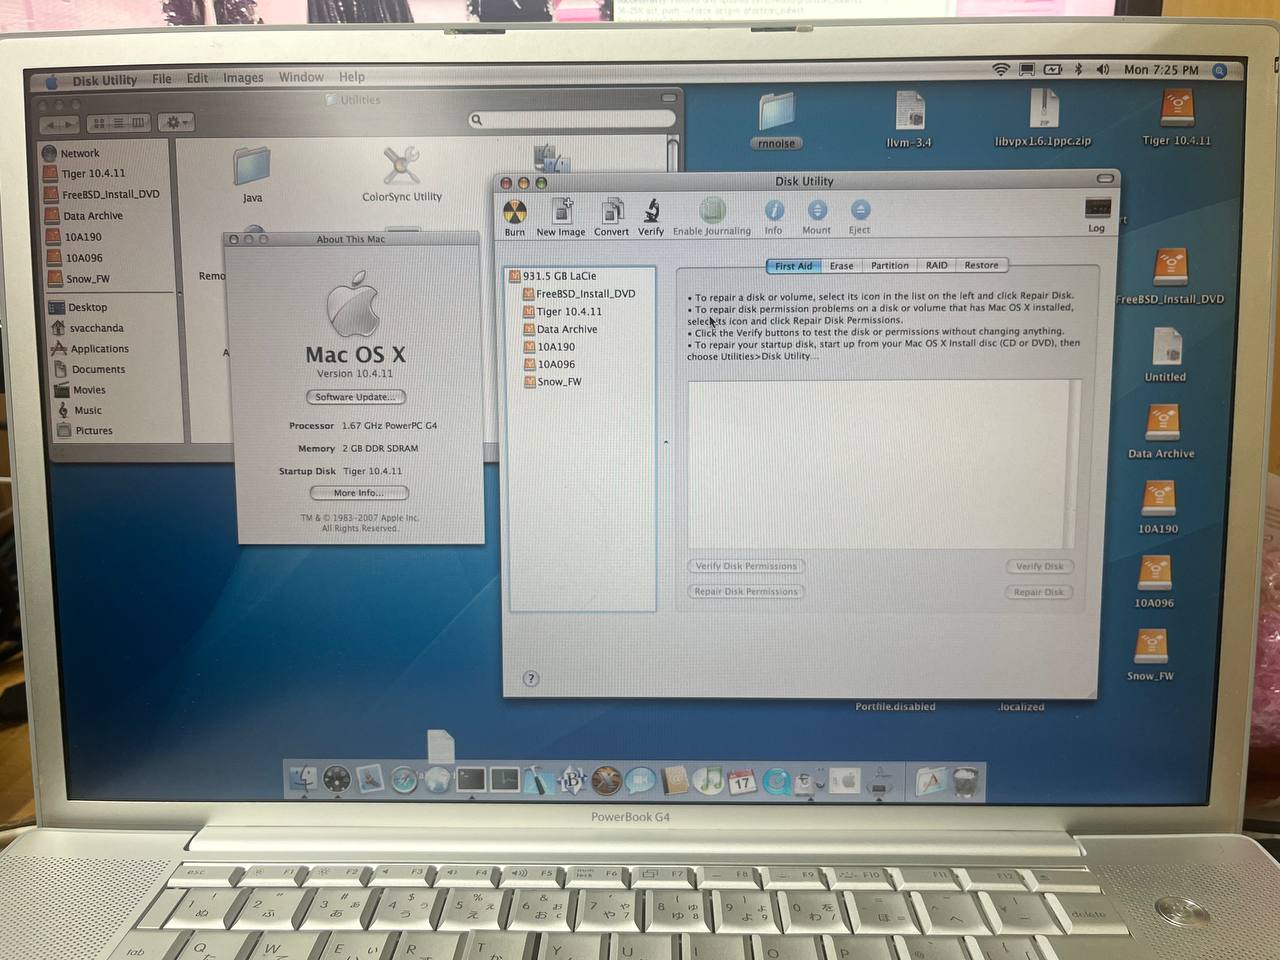Click the Finder window search field
Viewport: 1280px width, 960px height.
[x=573, y=120]
